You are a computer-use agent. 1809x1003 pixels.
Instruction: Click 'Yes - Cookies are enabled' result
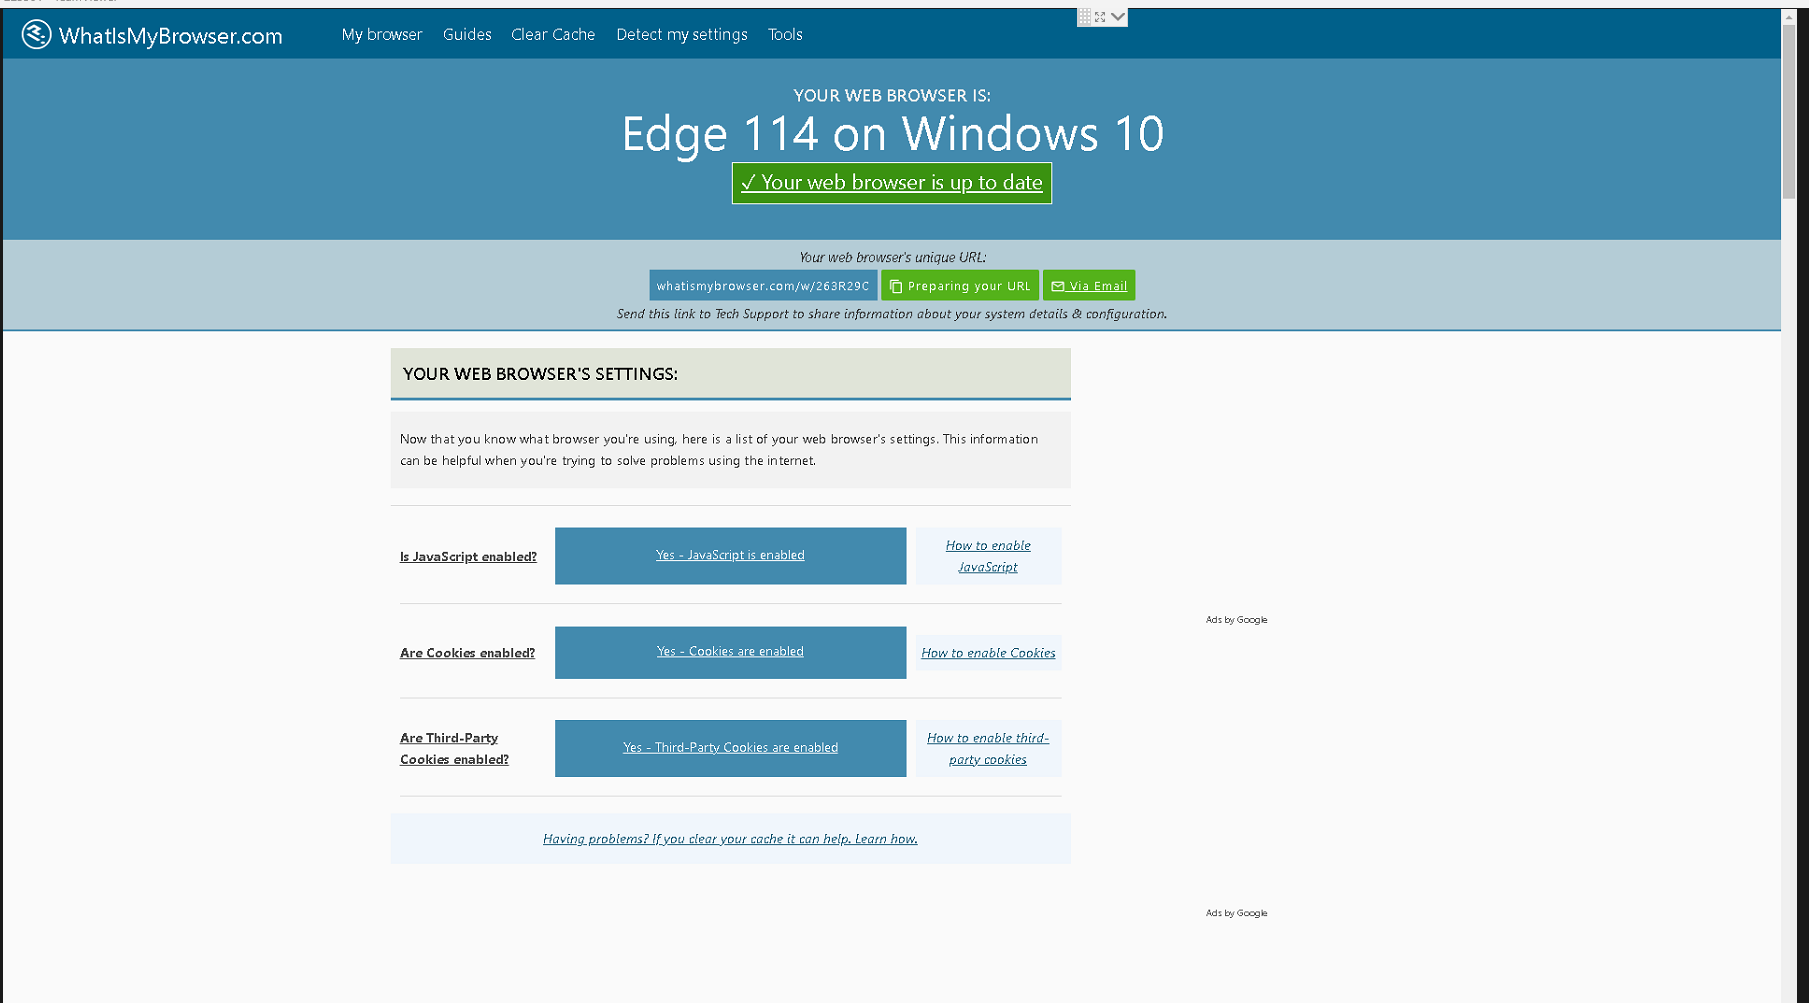click(730, 652)
